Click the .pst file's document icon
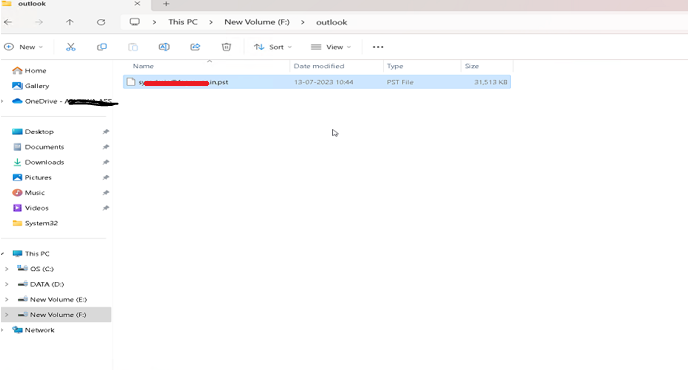Image resolution: width=688 pixels, height=374 pixels. click(131, 82)
